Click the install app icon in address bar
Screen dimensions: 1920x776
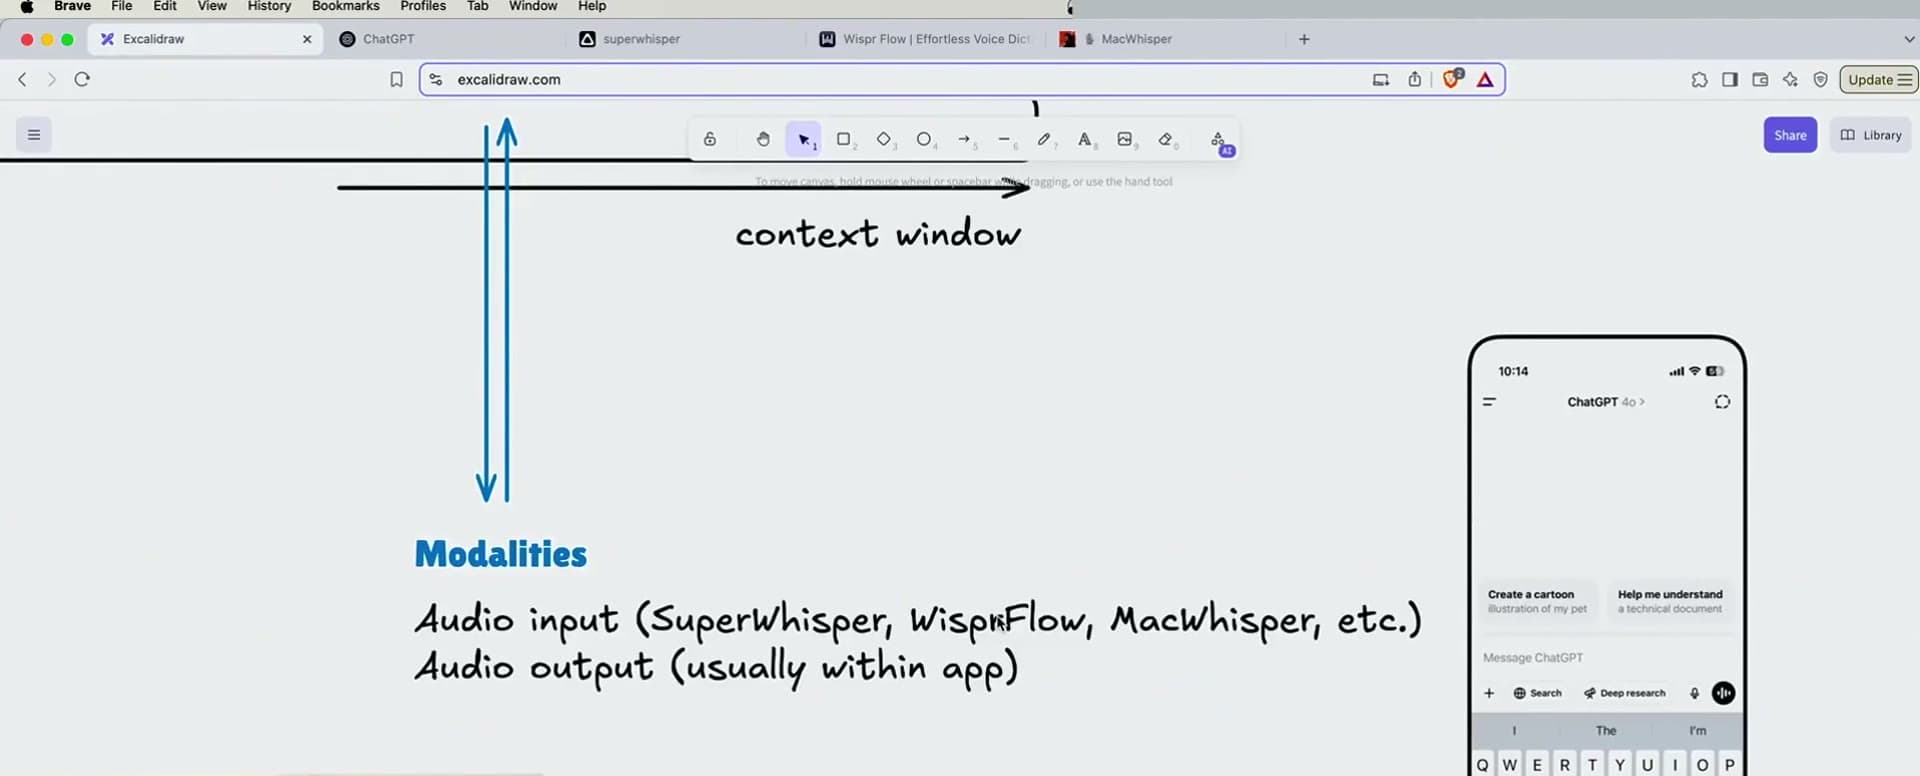(1381, 79)
